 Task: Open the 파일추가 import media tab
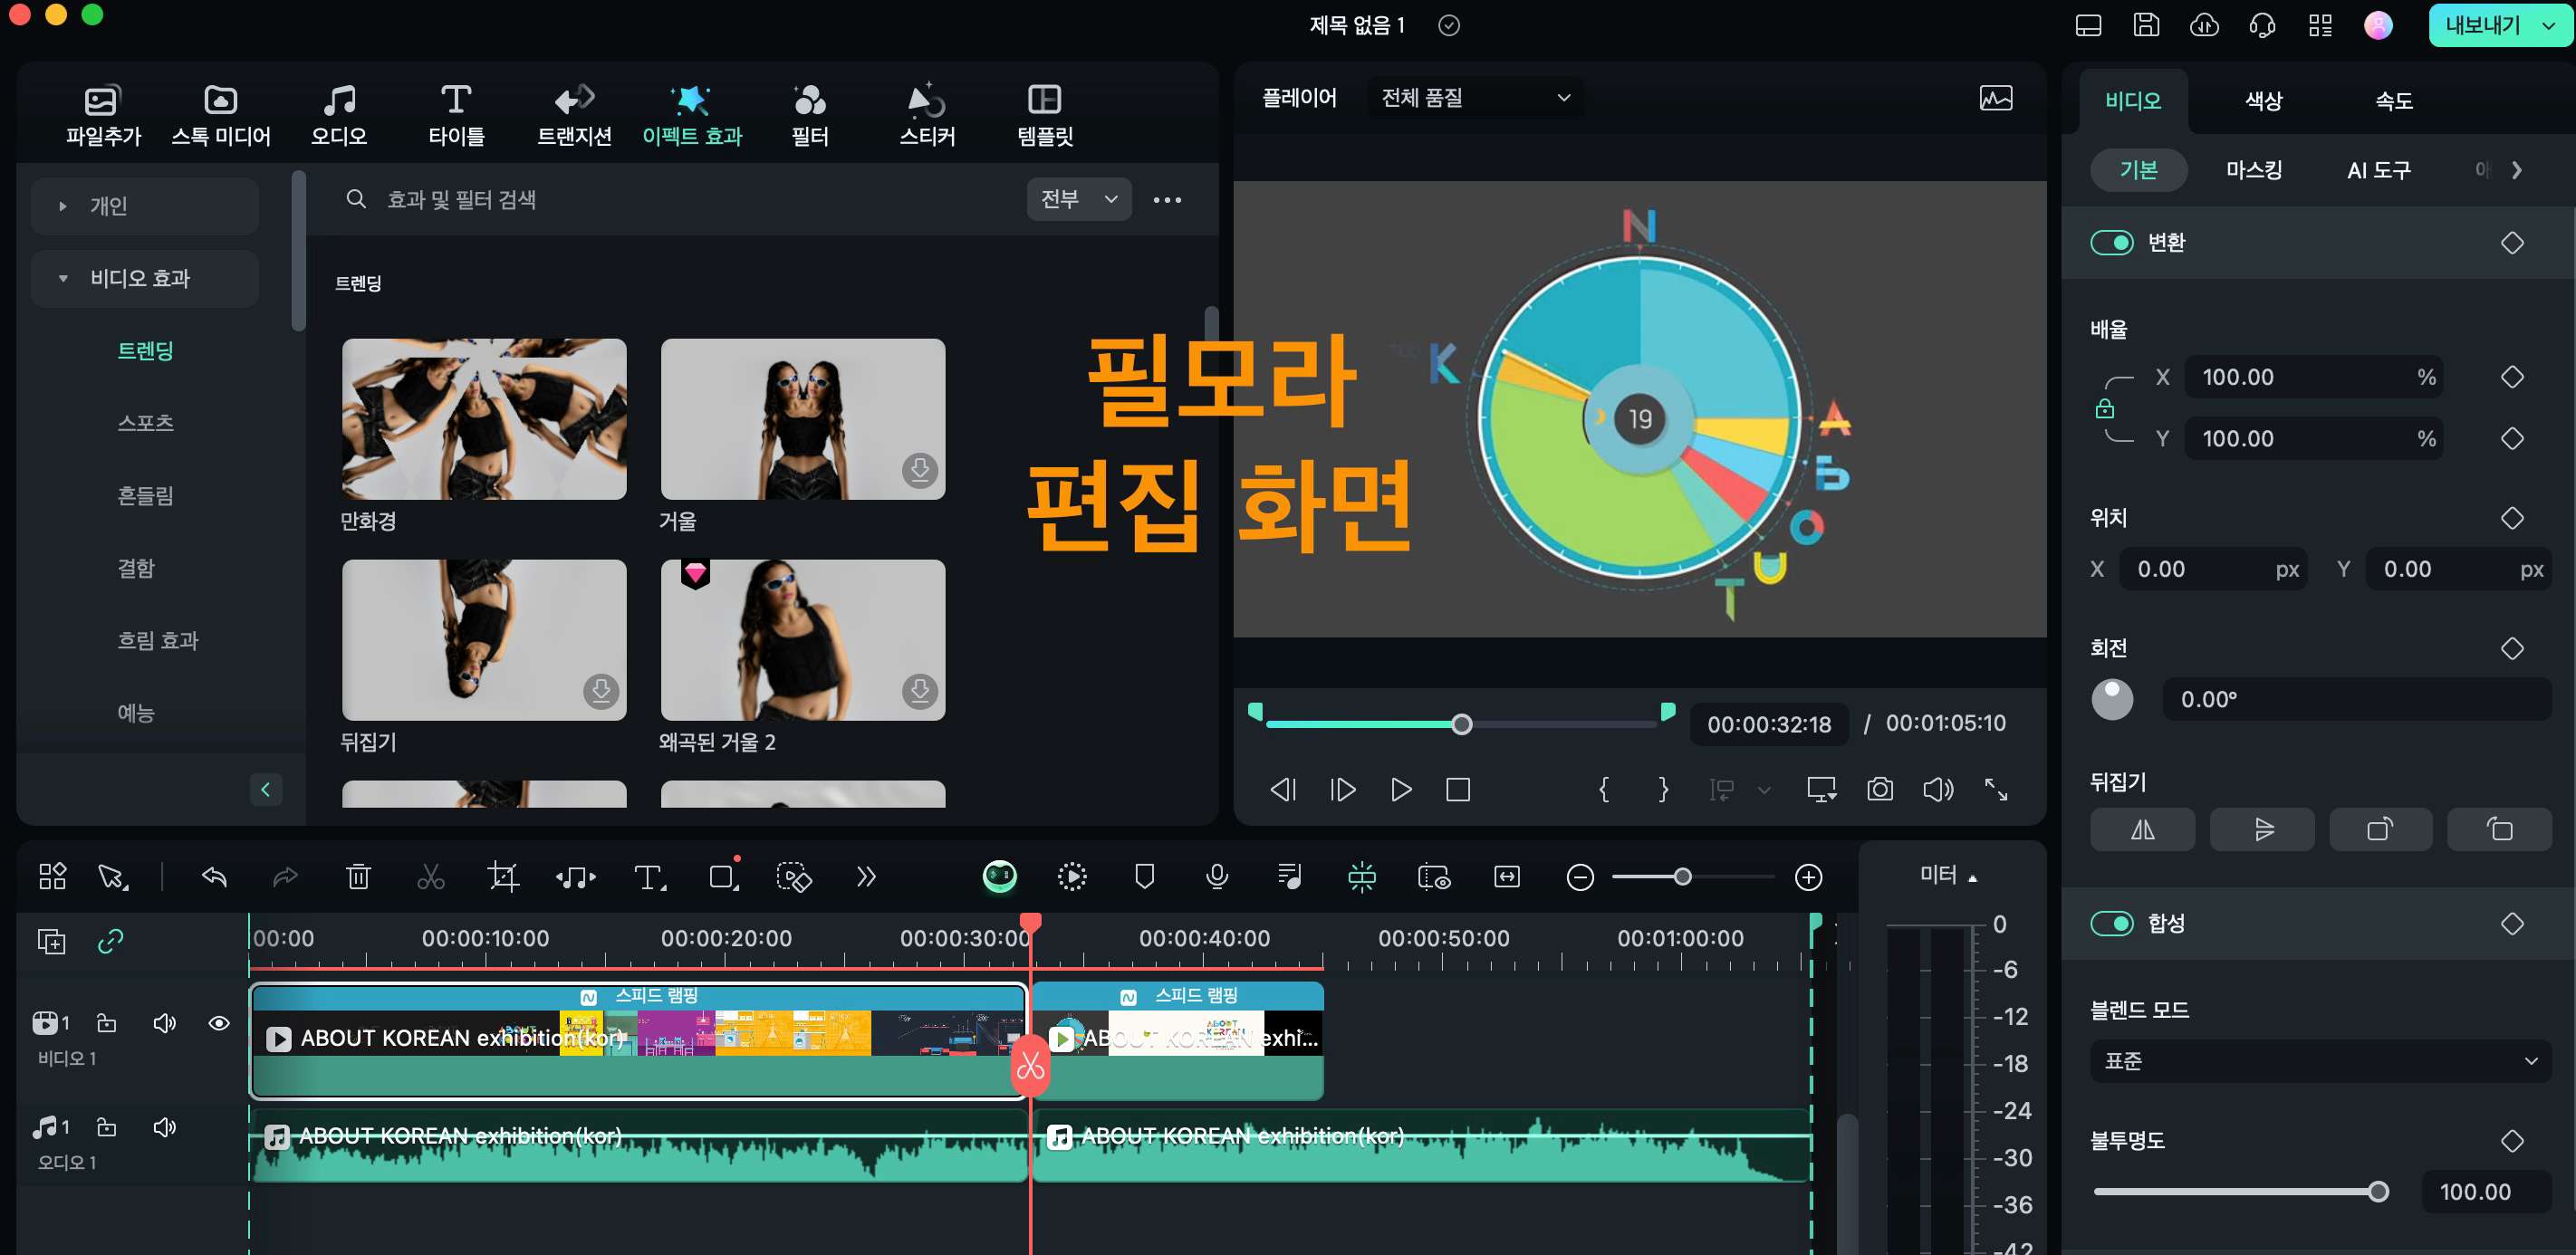tap(103, 115)
